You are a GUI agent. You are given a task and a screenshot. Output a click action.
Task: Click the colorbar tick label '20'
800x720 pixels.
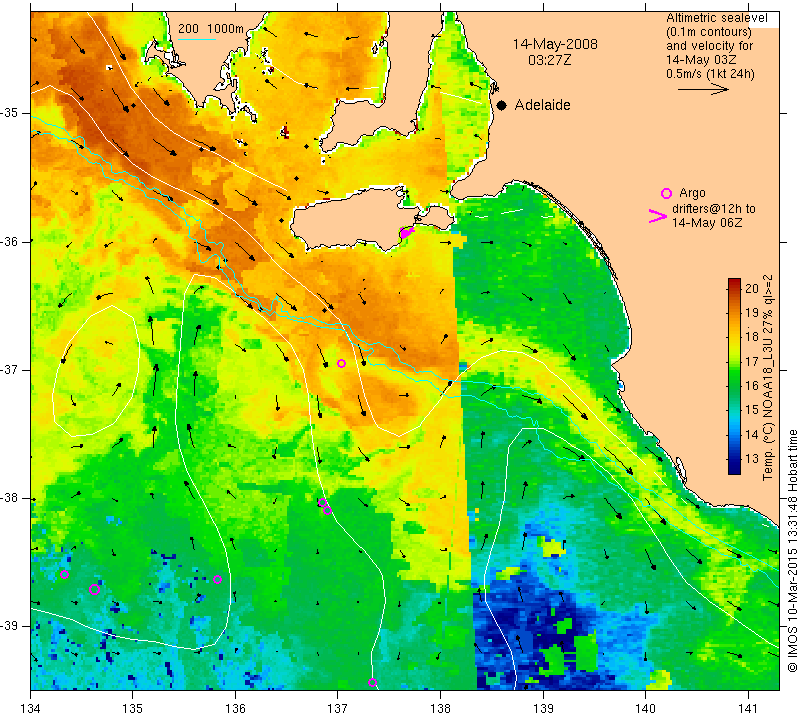pos(752,288)
